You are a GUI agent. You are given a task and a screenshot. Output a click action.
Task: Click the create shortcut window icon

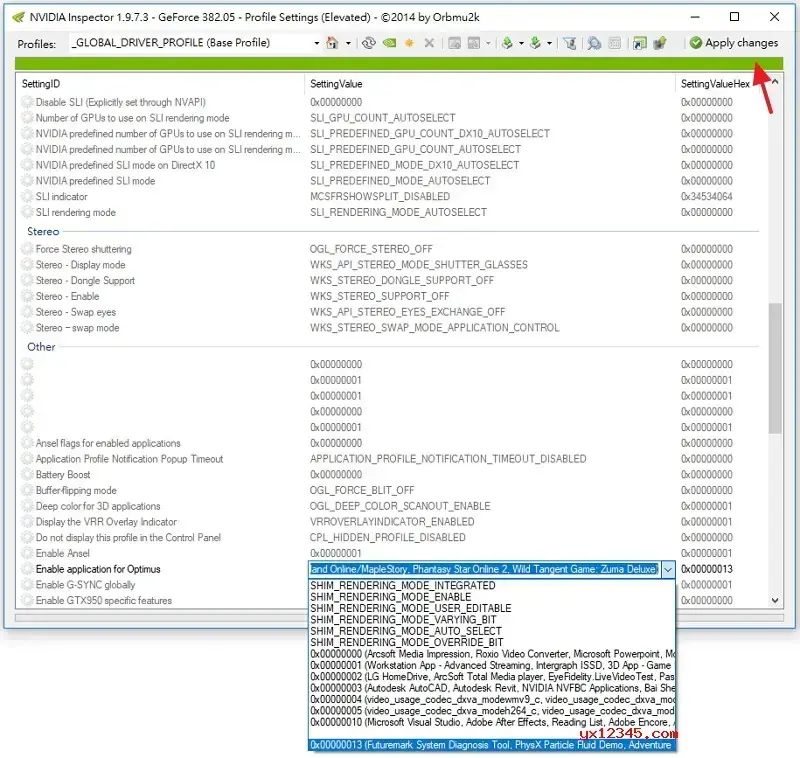[639, 43]
